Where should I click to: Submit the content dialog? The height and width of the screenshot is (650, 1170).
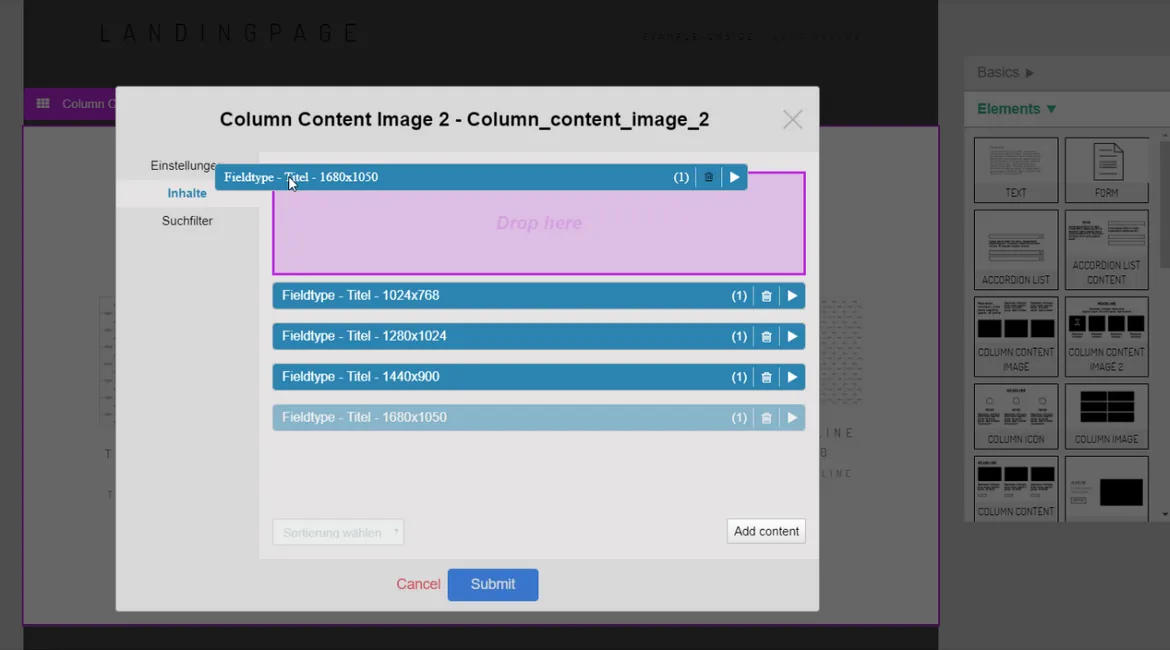tap(492, 584)
